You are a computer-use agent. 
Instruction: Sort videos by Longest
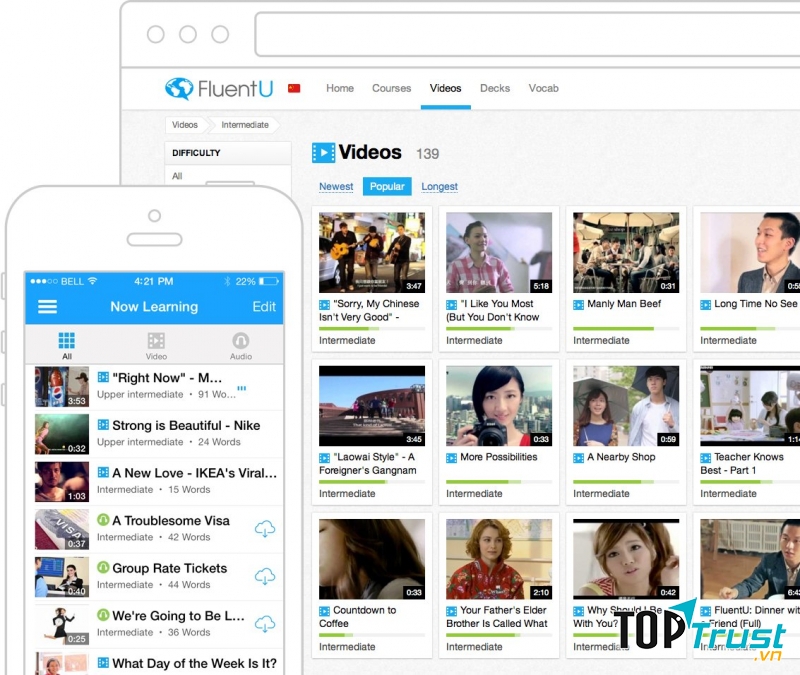439,186
